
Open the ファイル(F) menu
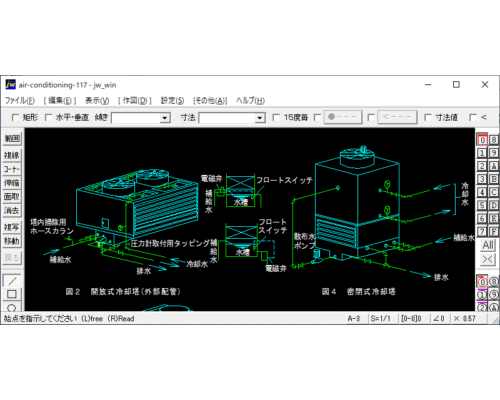[x=20, y=100]
